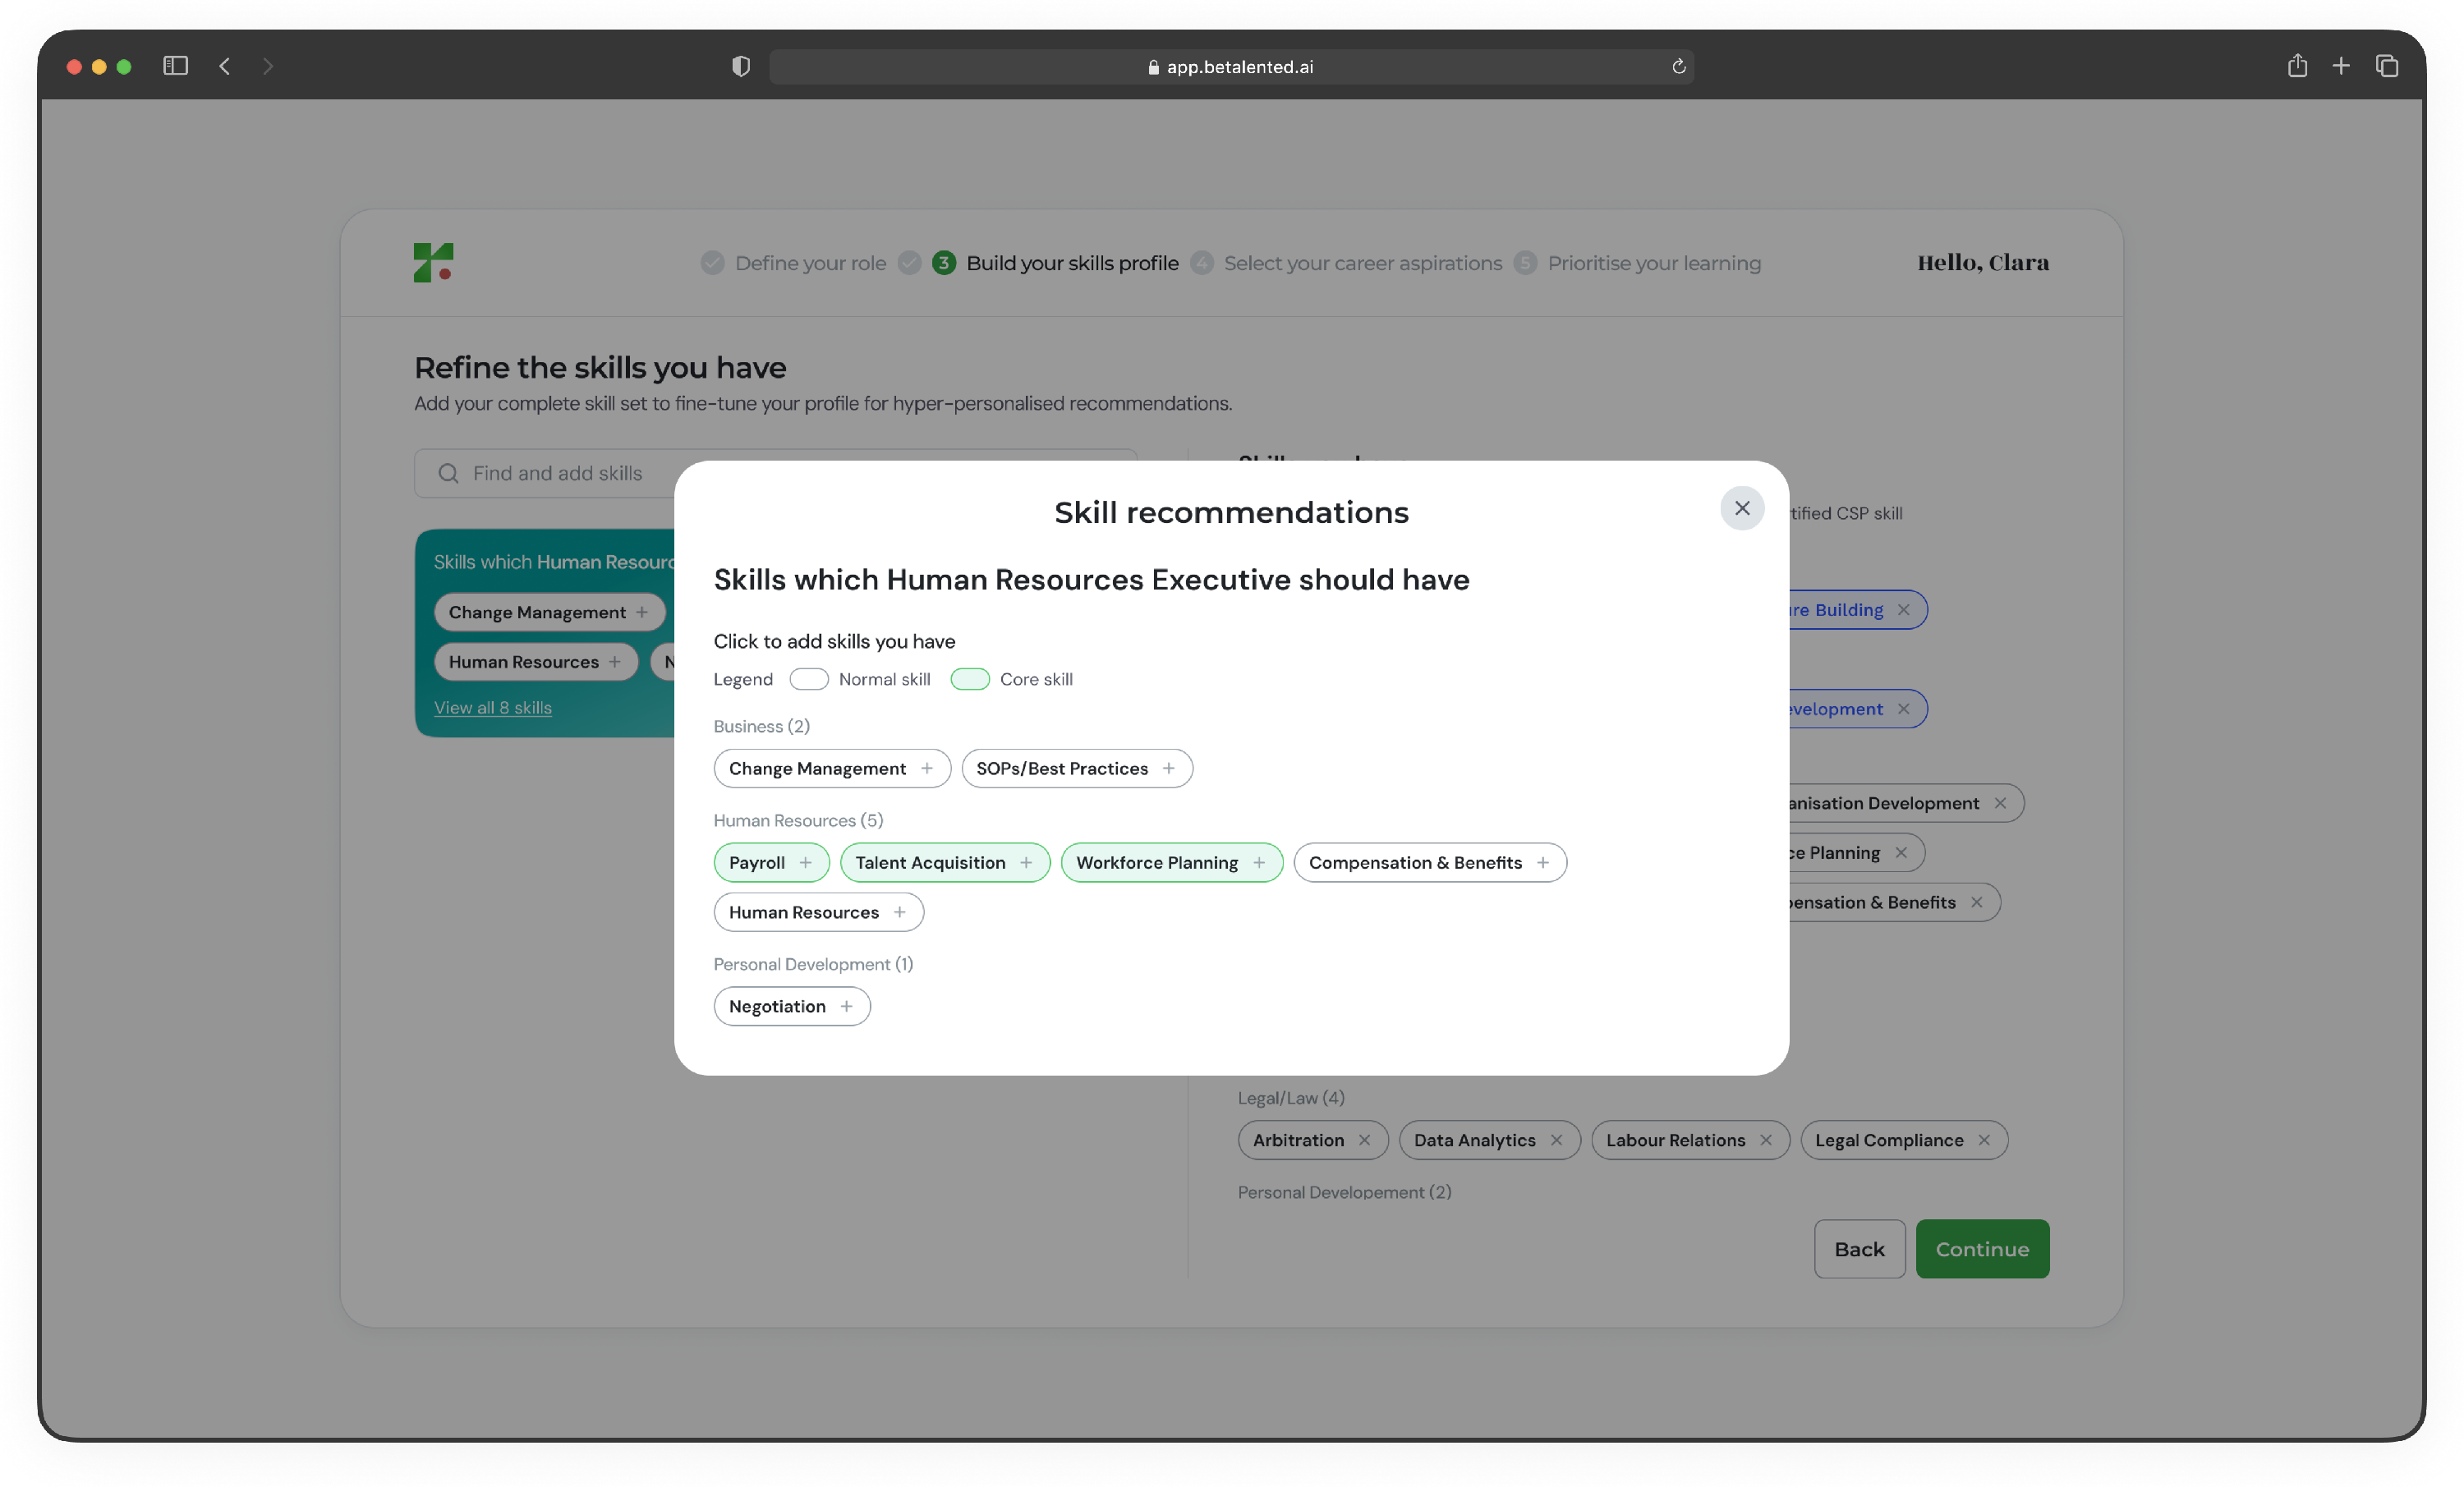Add the Workforce Planning skill chip

(x=1258, y=862)
